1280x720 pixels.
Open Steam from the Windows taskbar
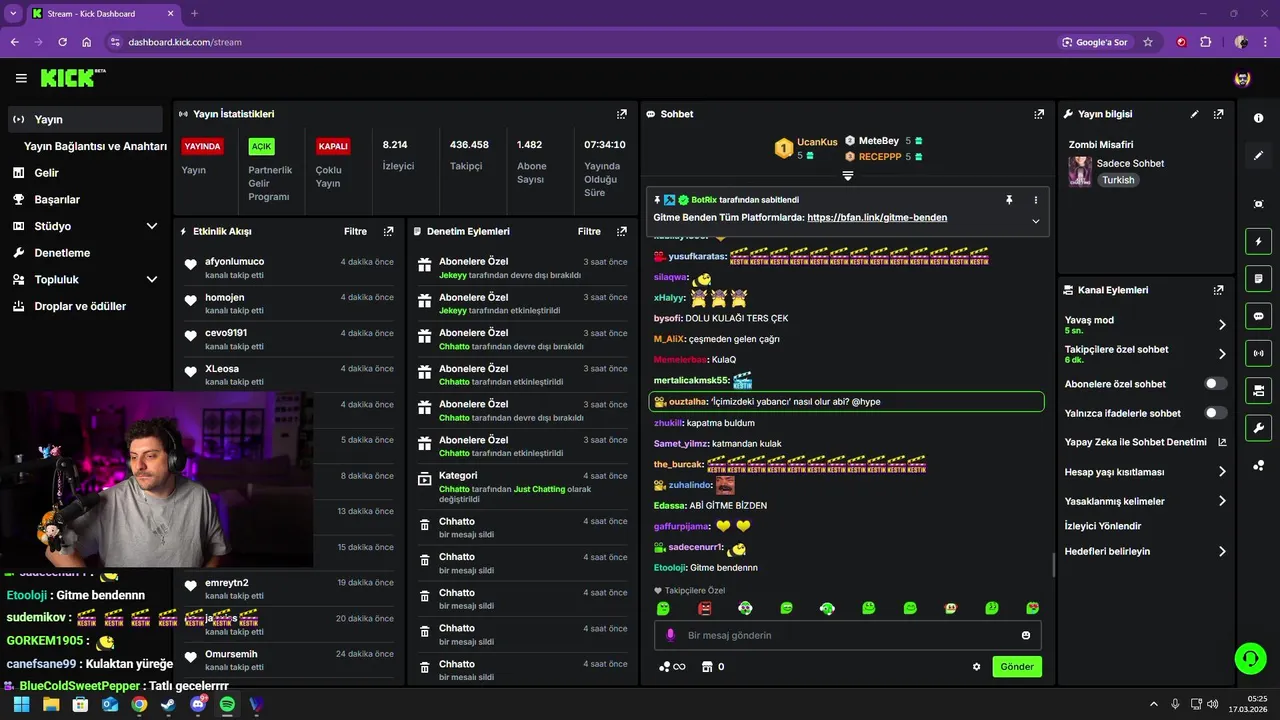[168, 704]
